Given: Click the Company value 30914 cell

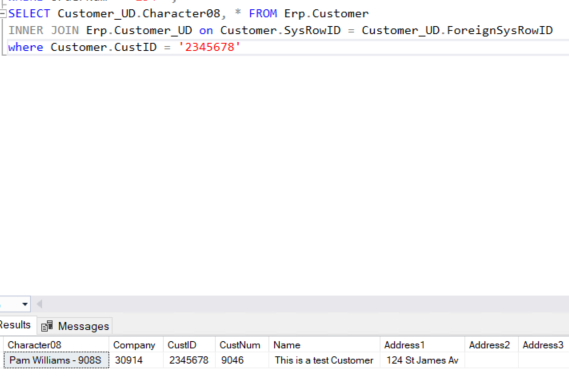Looking at the screenshot, I should pyautogui.click(x=136, y=360).
